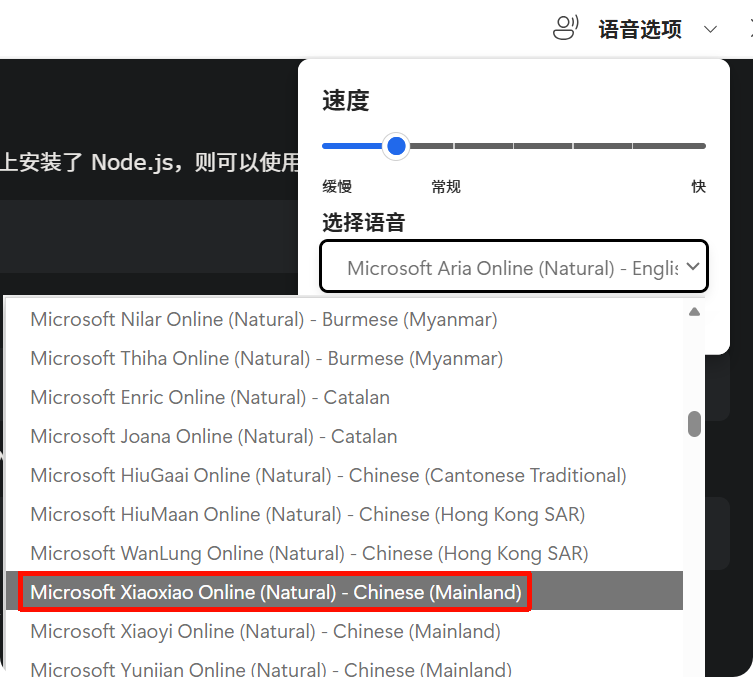Open the 语音选项 voice options menu
The image size is (753, 677).
point(640,29)
